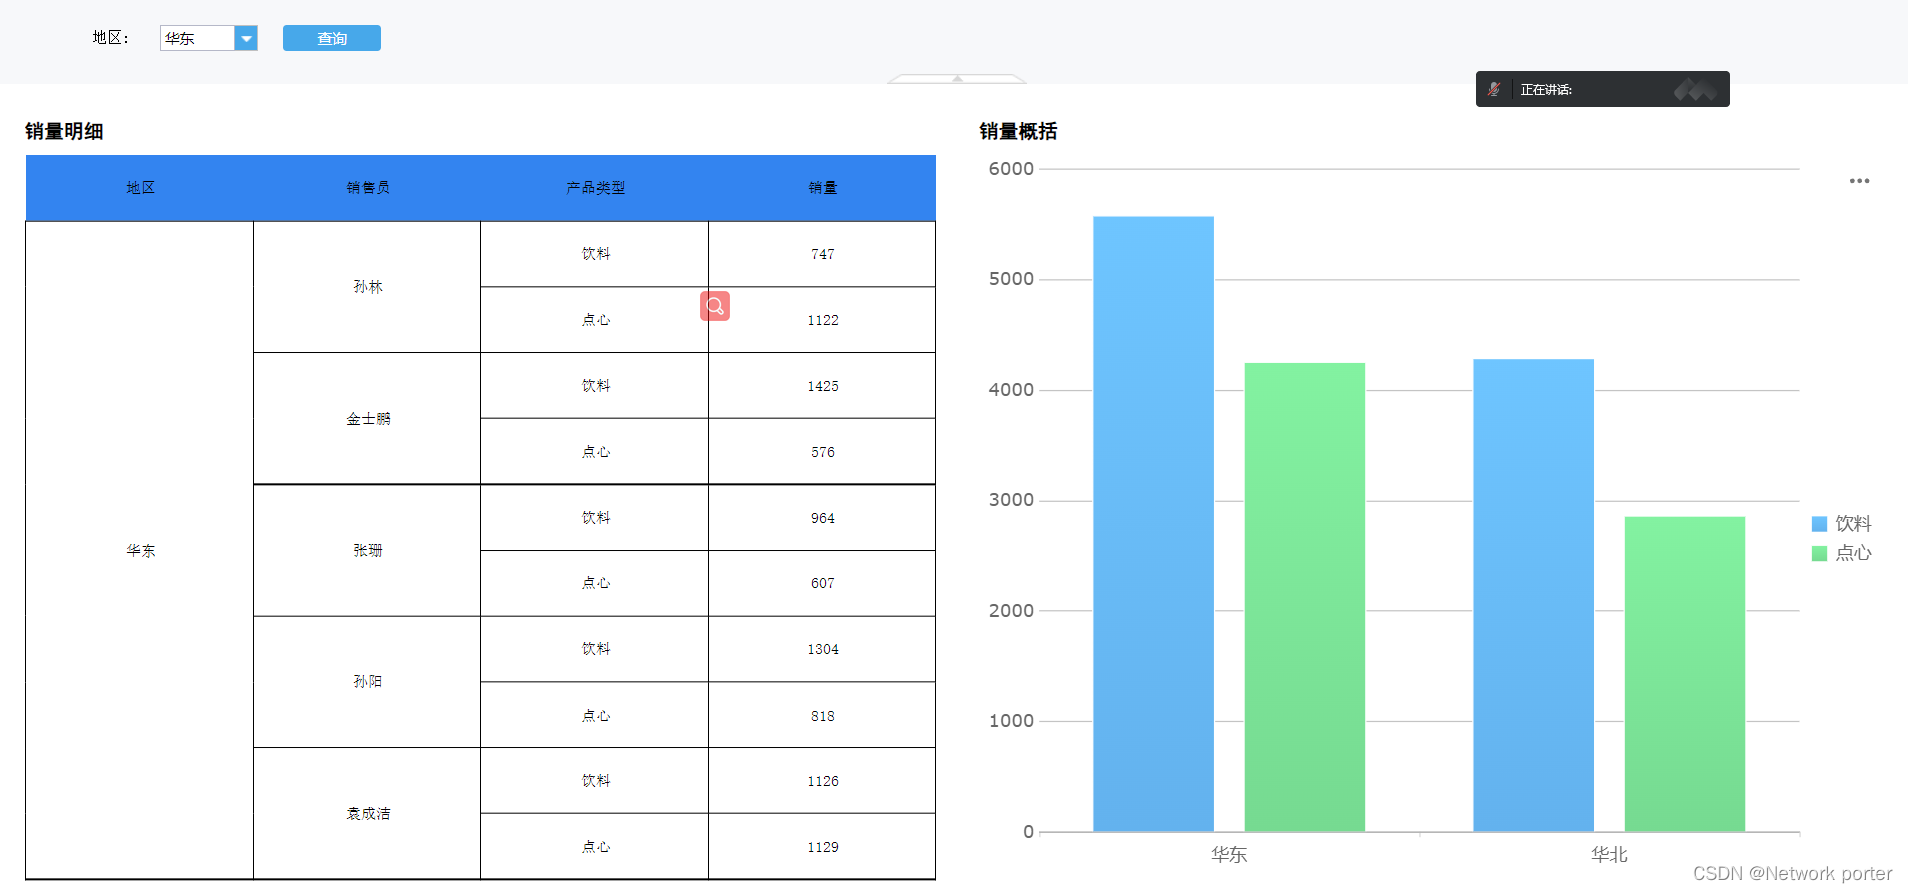
Task: Click the muted microphone icon
Action: point(1494,89)
